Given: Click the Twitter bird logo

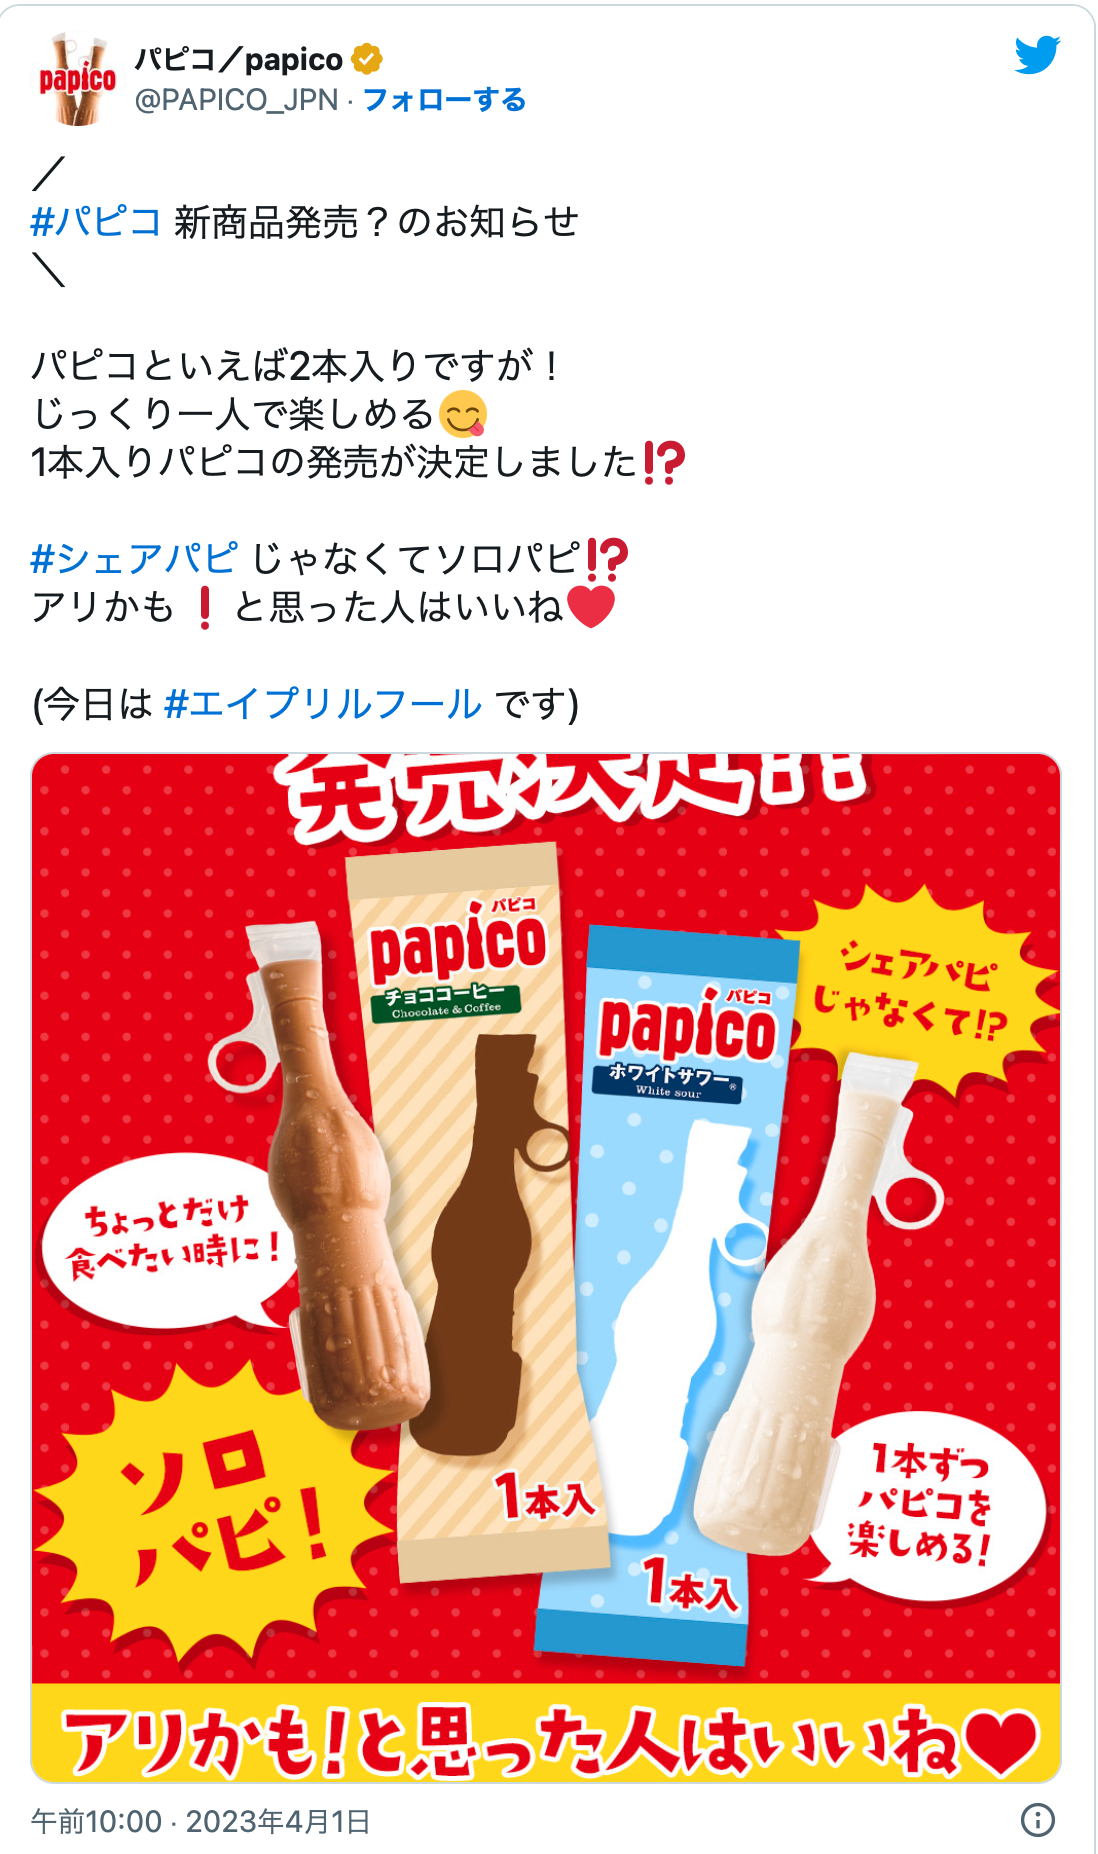Looking at the screenshot, I should (1037, 56).
